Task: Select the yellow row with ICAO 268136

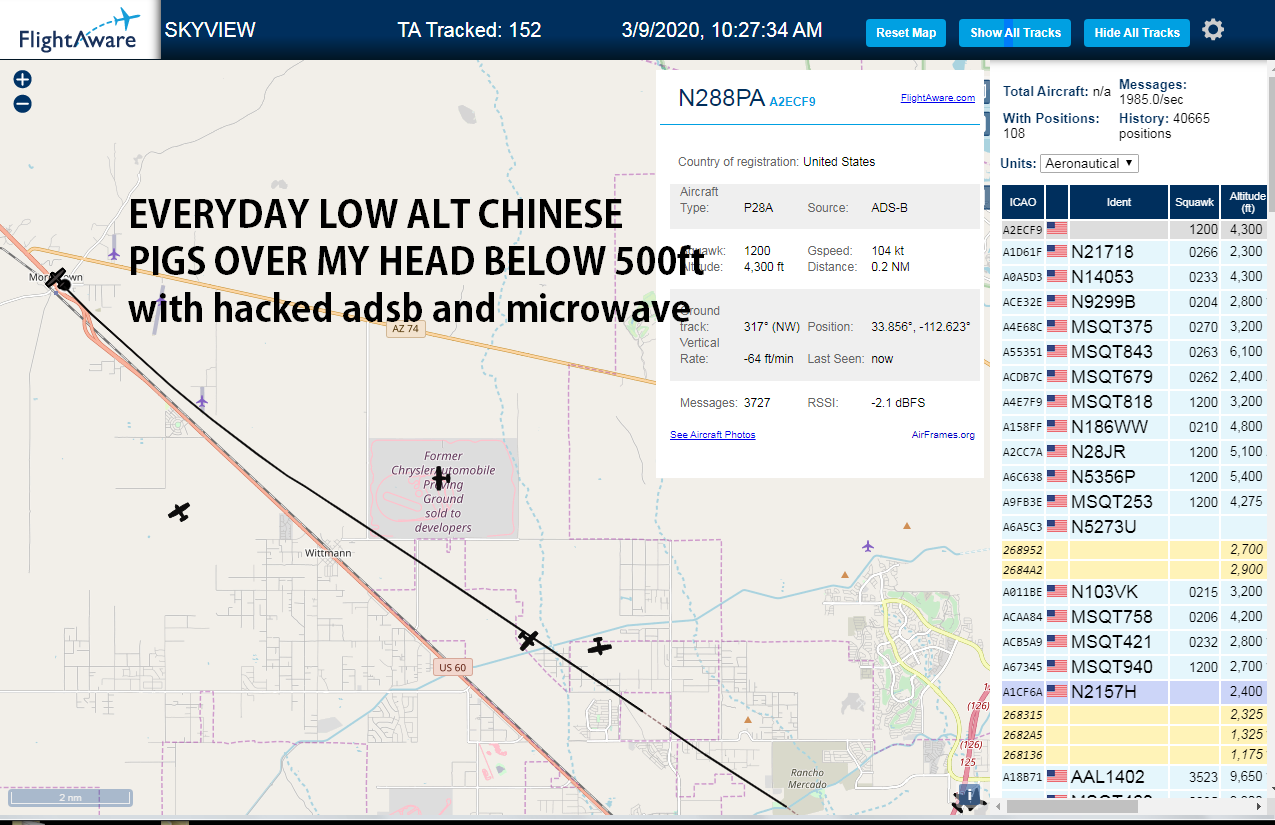Action: coord(1135,754)
